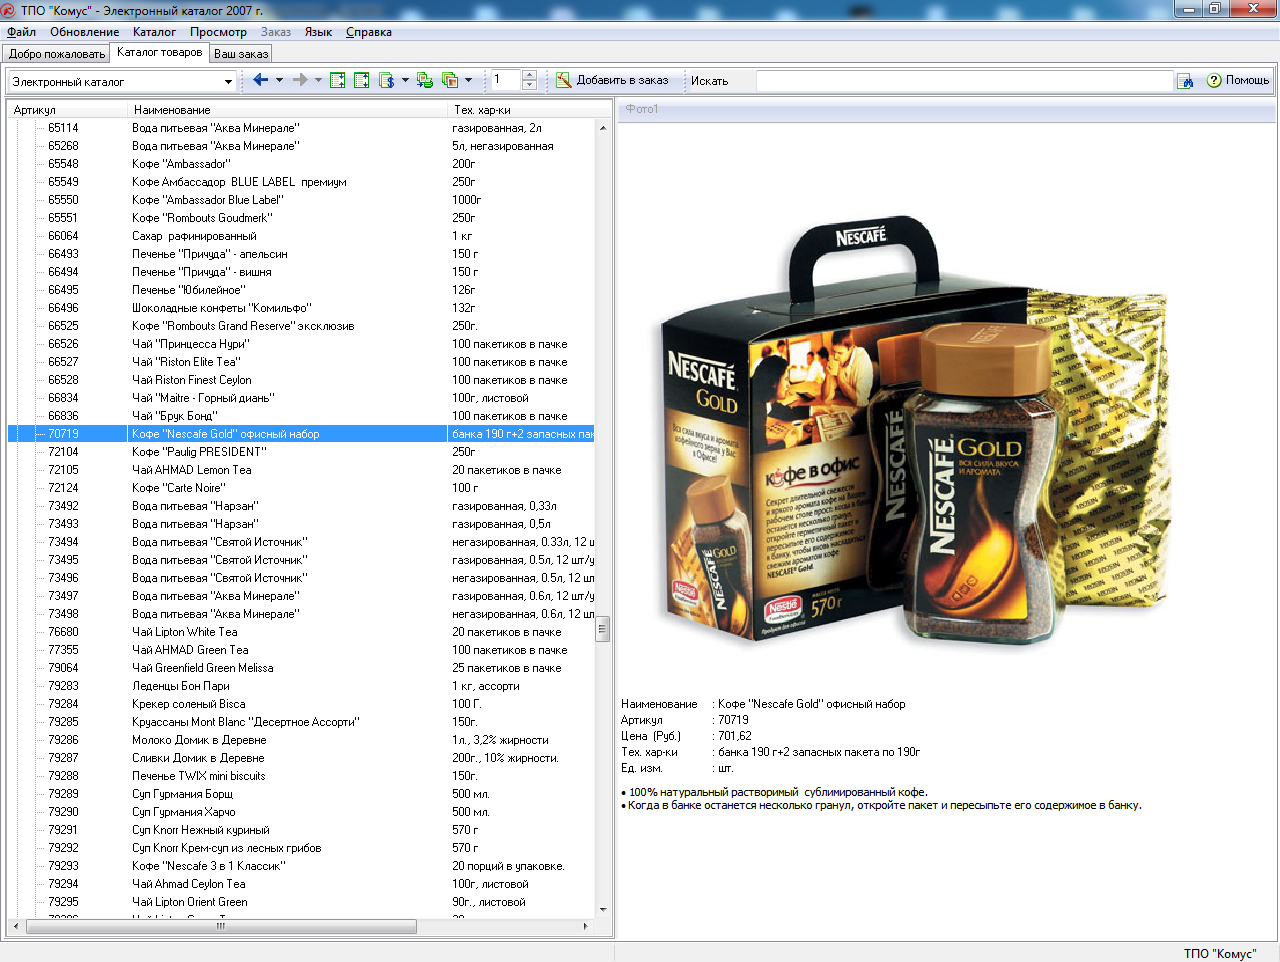Sort by the 'Тех. хар-ки' column header
The width and height of the screenshot is (1280, 962).
[x=530, y=110]
